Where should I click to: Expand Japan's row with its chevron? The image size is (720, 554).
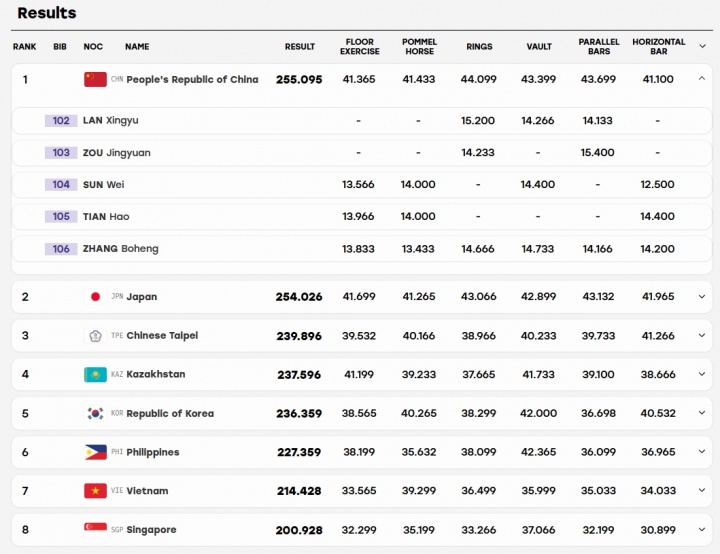(x=702, y=297)
